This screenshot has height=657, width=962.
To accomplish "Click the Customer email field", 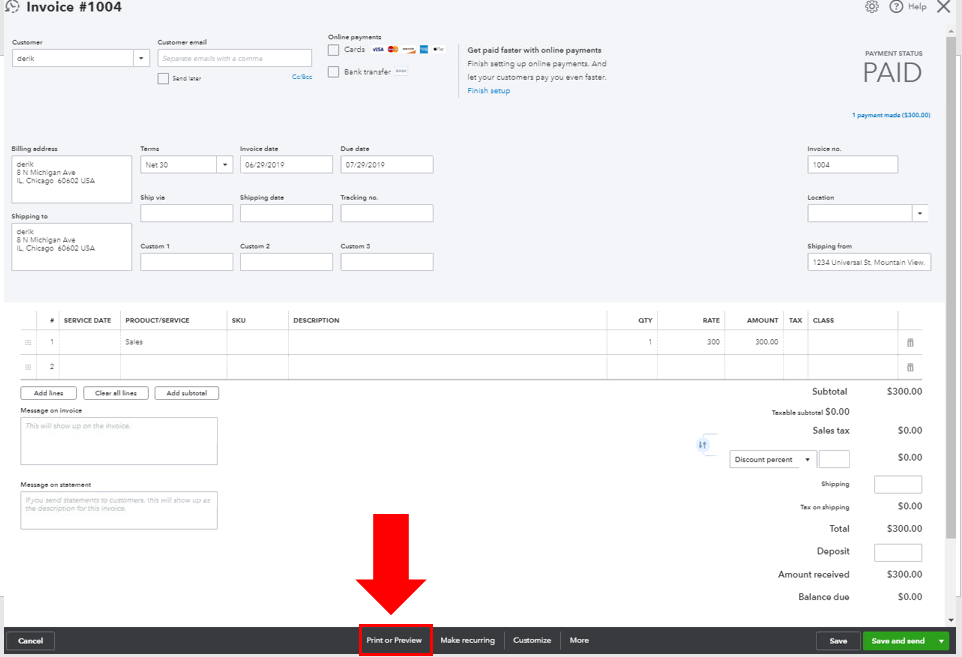I will click(234, 58).
